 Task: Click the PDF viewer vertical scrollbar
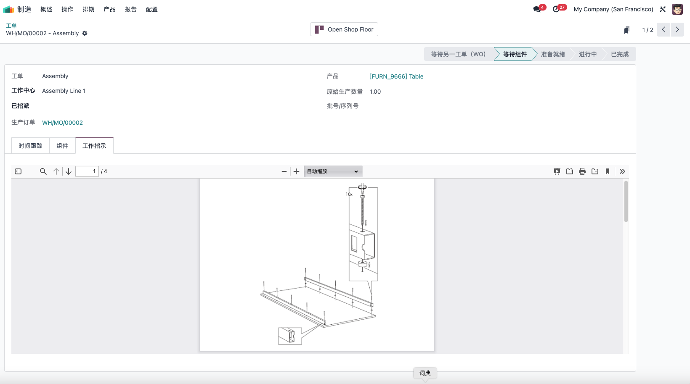pyautogui.click(x=626, y=201)
